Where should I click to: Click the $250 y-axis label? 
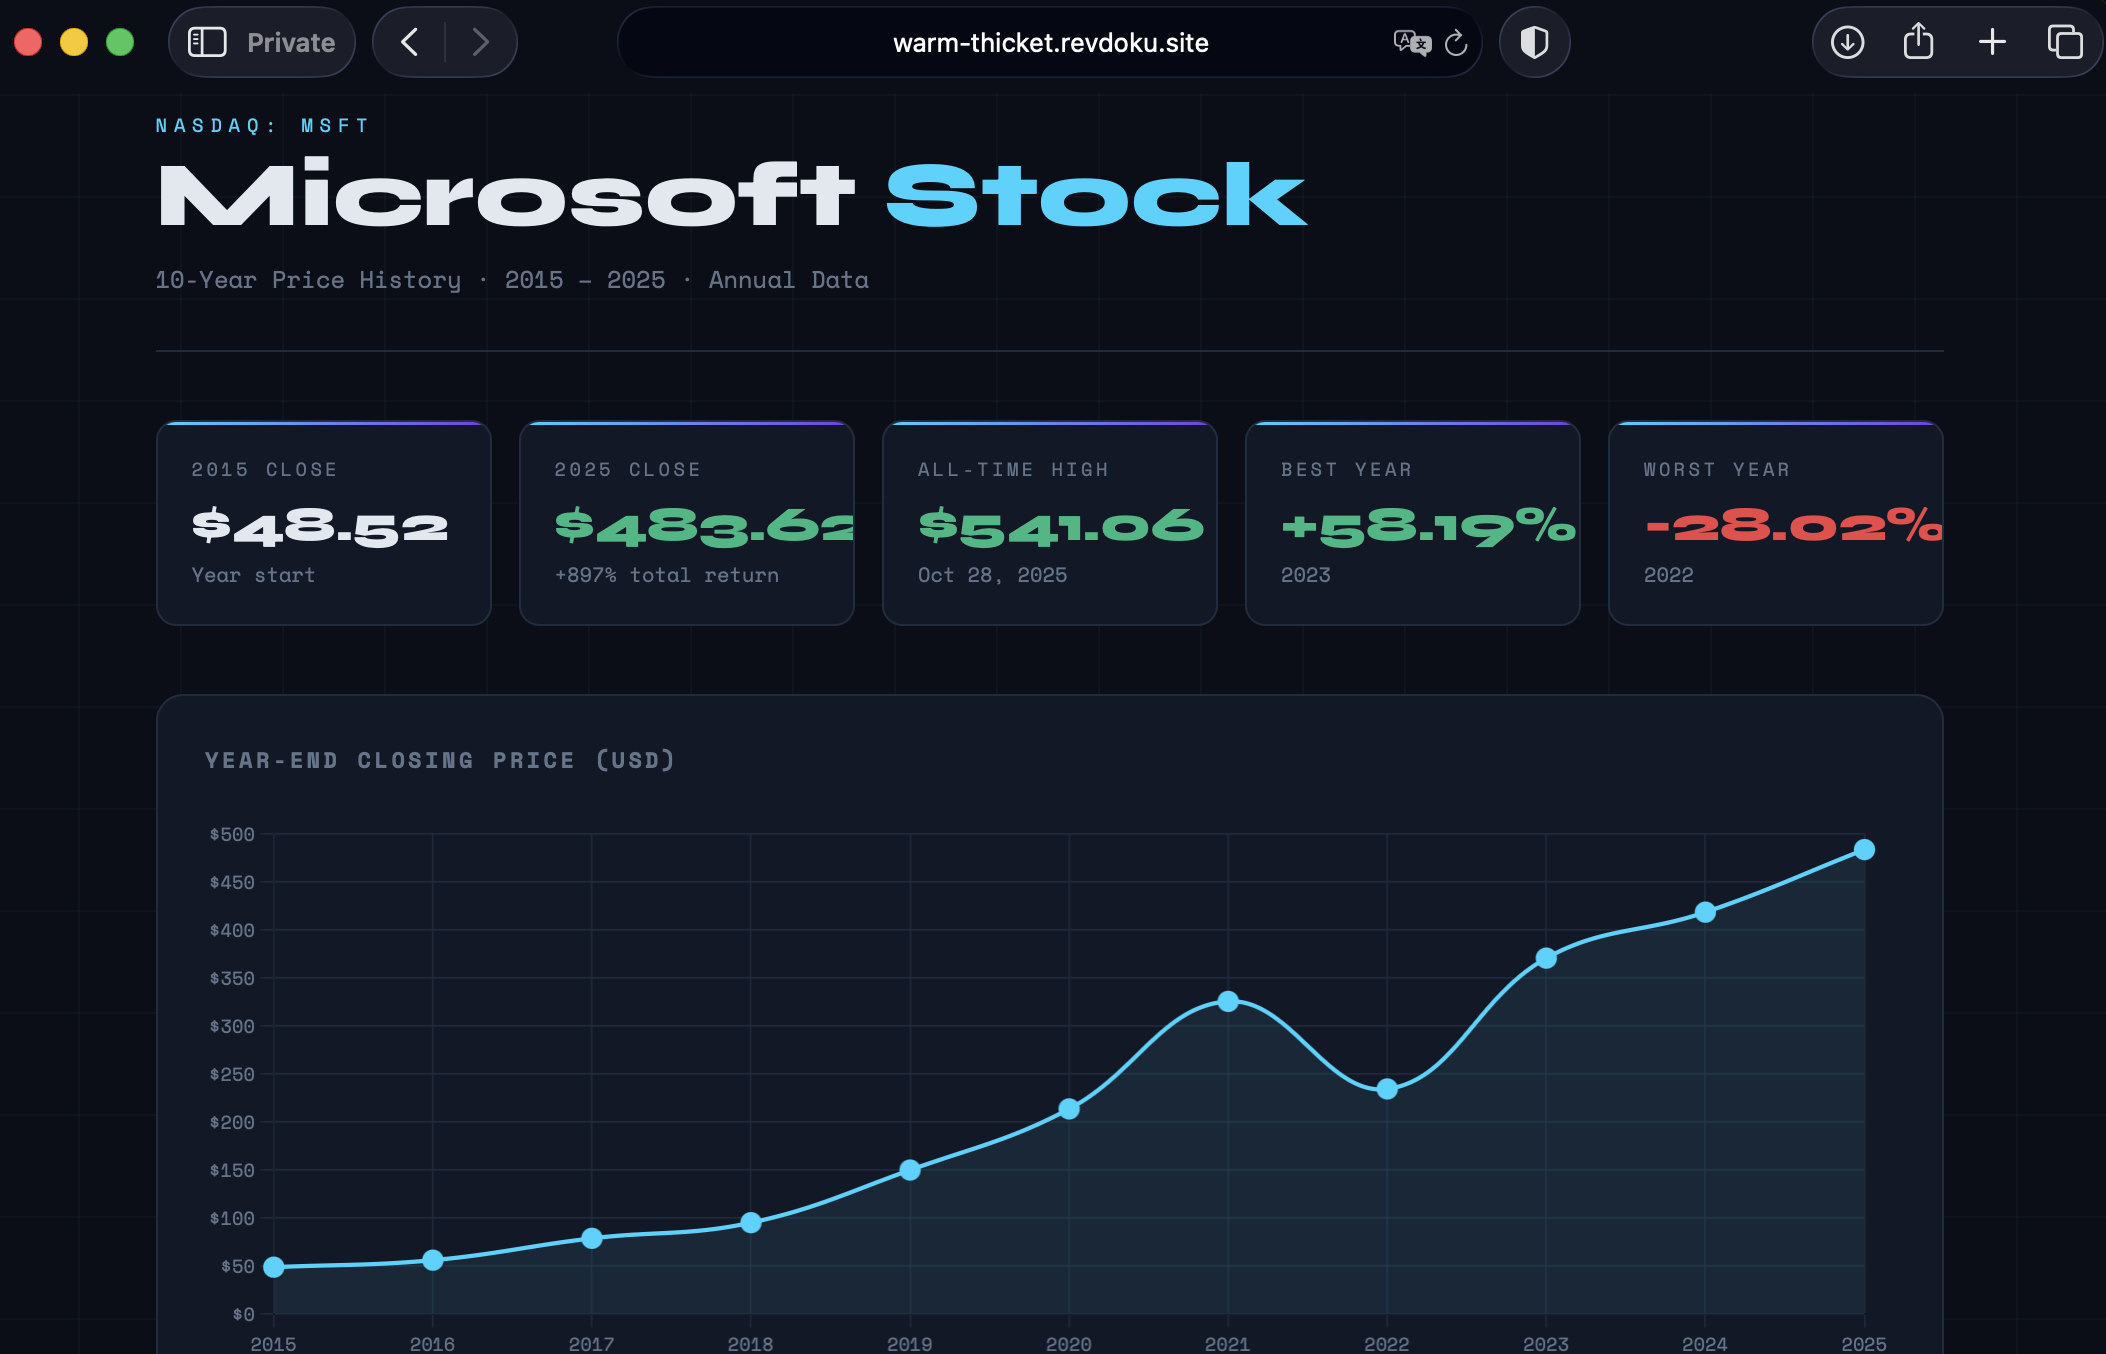pyautogui.click(x=232, y=1074)
